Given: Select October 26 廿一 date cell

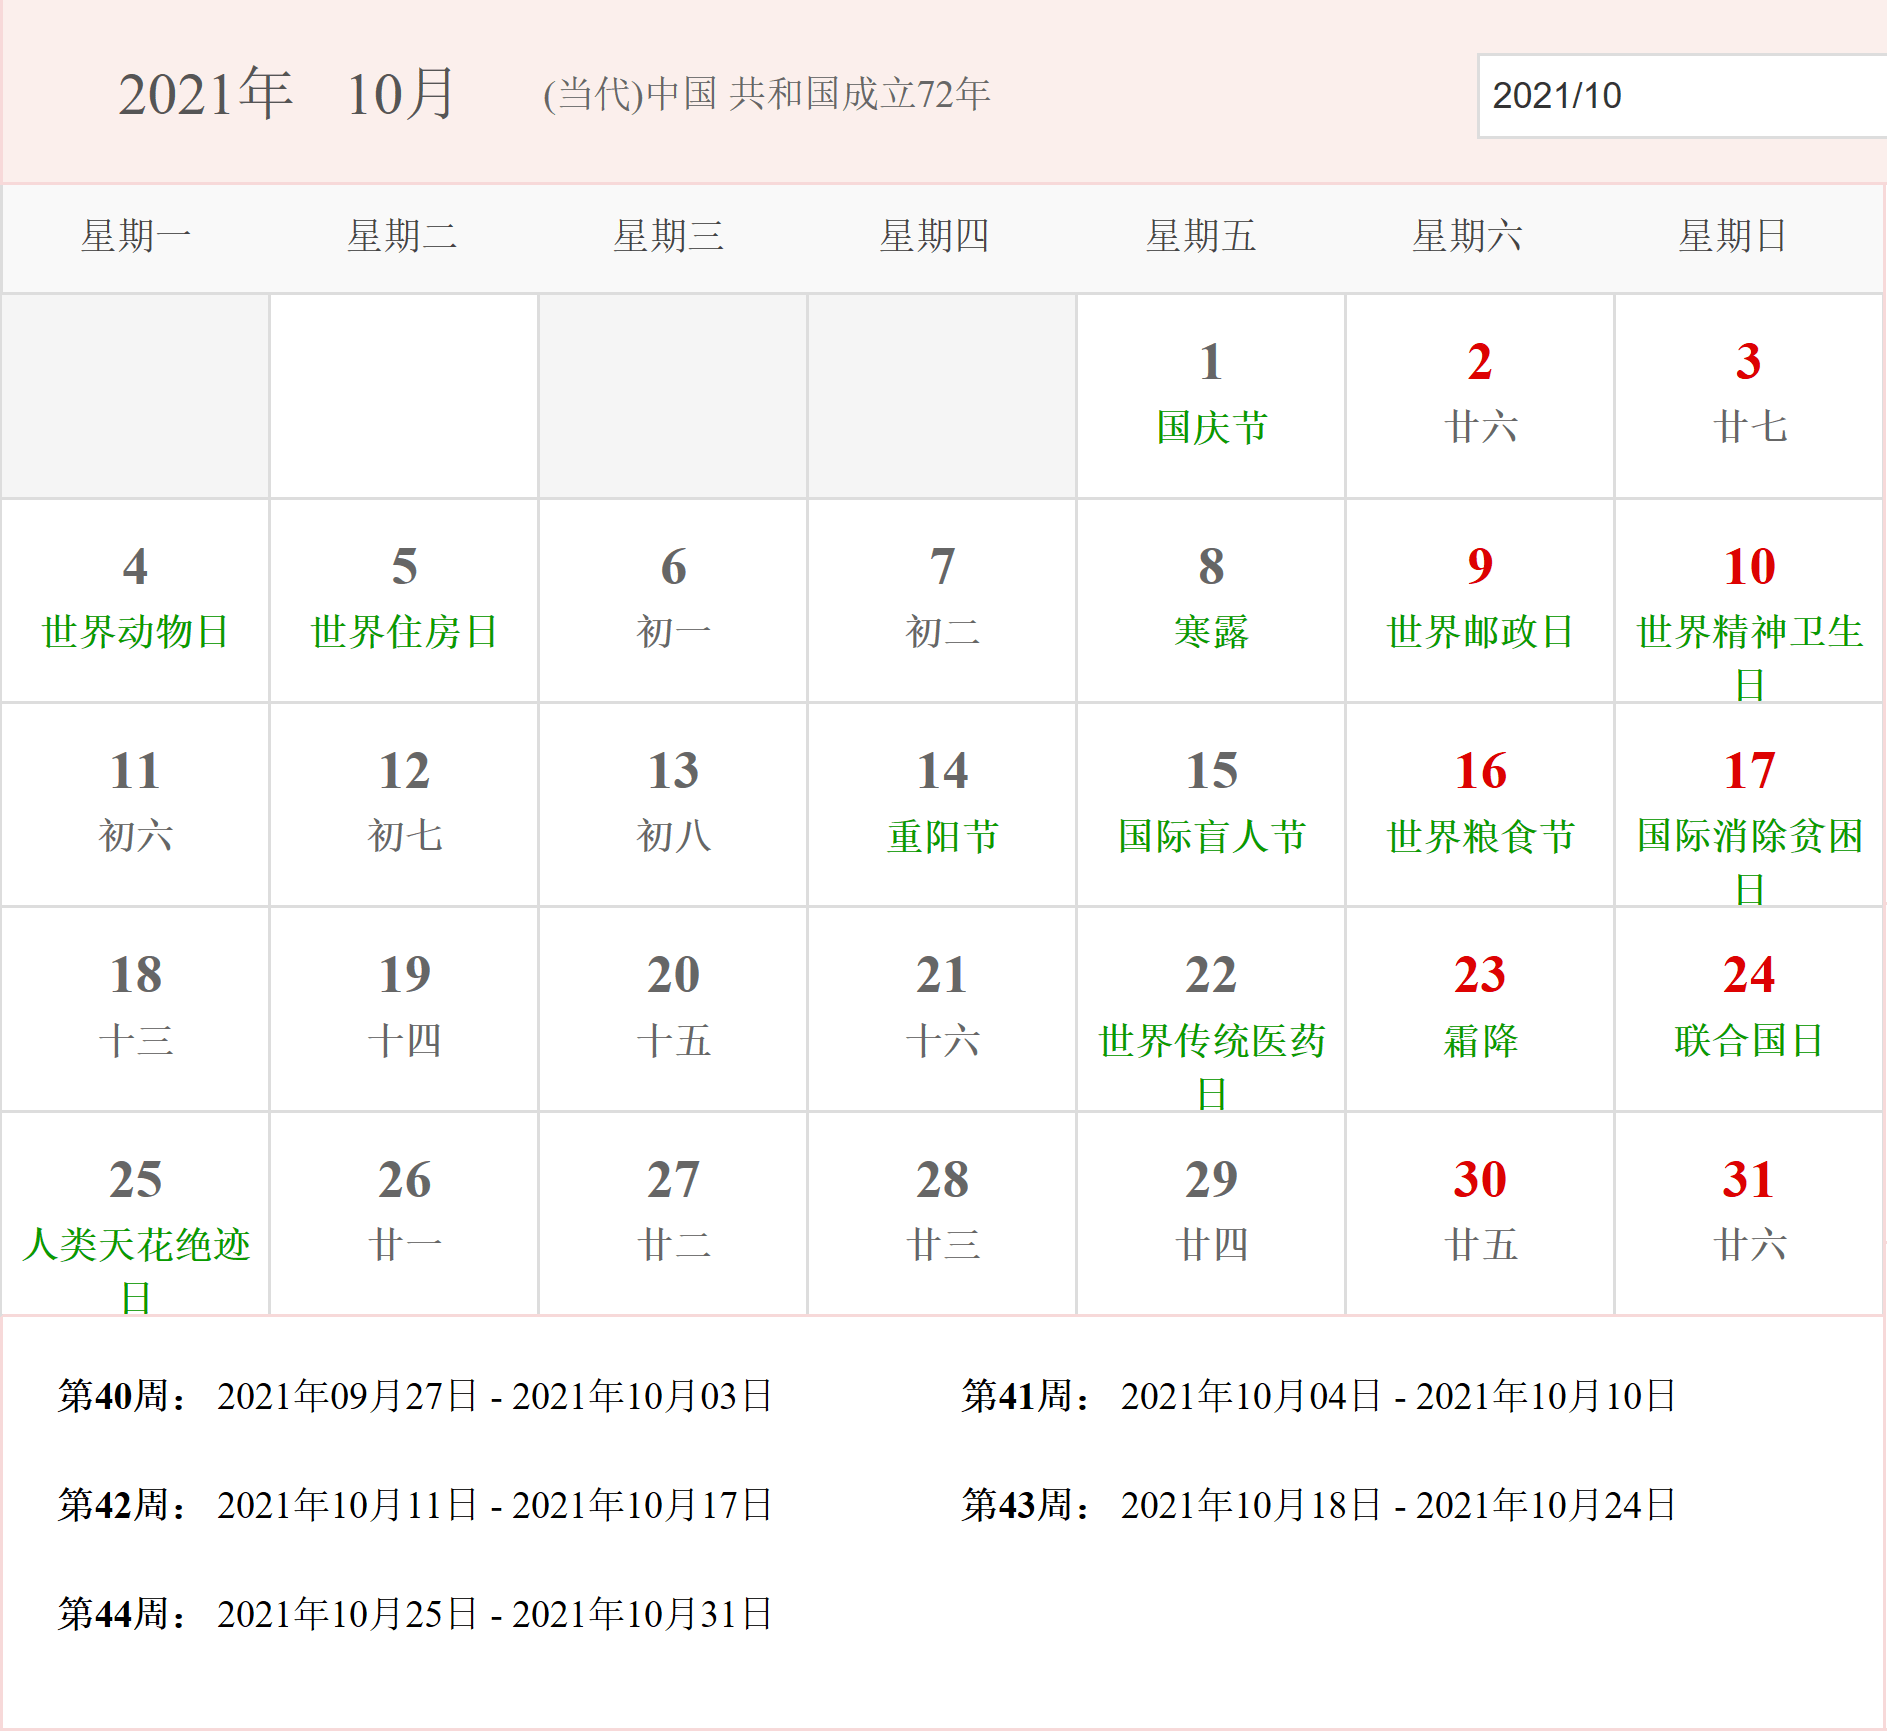Looking at the screenshot, I should (x=404, y=1213).
